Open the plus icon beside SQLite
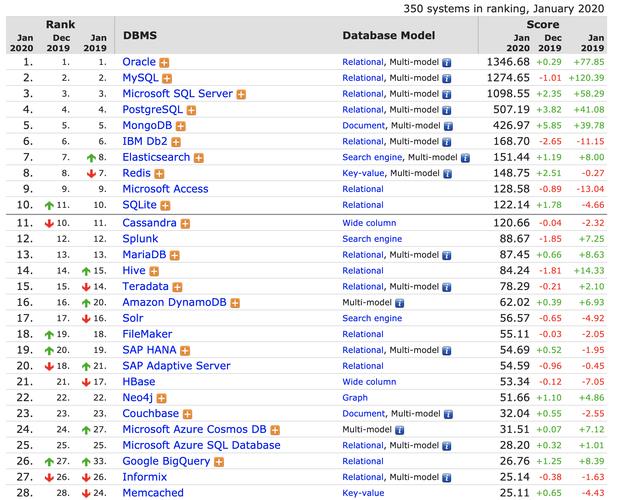The width and height of the screenshot is (617, 500). point(165,205)
